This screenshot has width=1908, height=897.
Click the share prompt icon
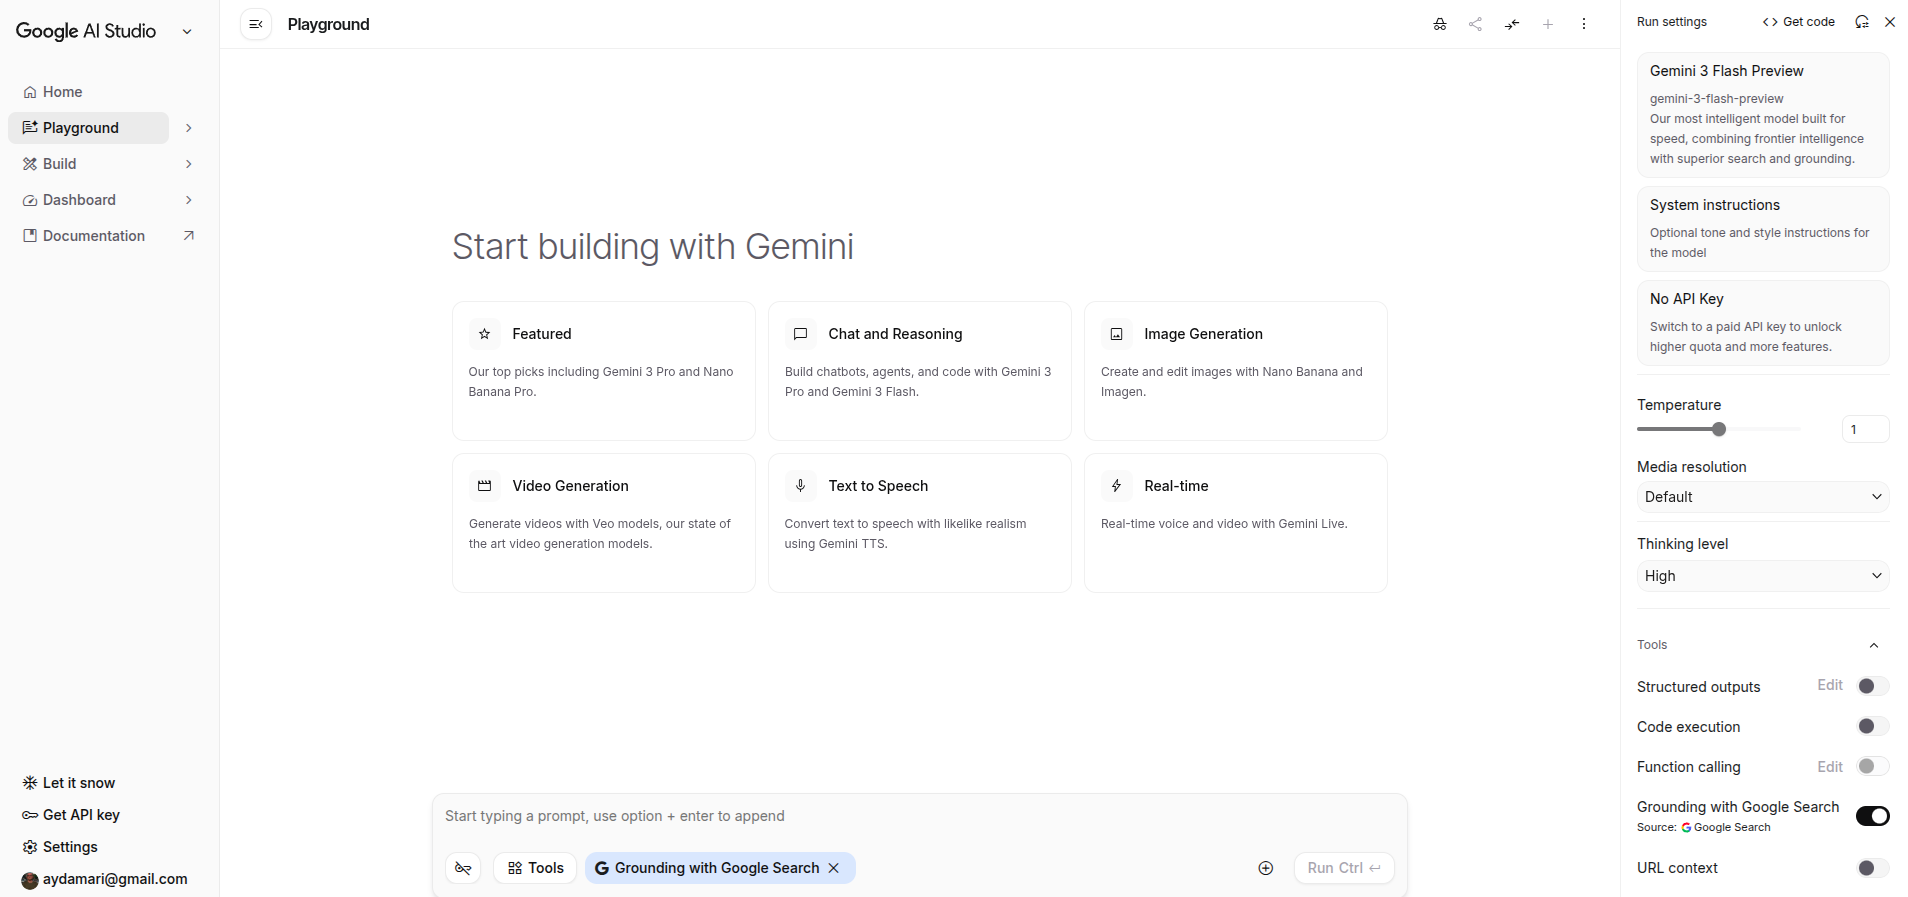[x=1475, y=24]
